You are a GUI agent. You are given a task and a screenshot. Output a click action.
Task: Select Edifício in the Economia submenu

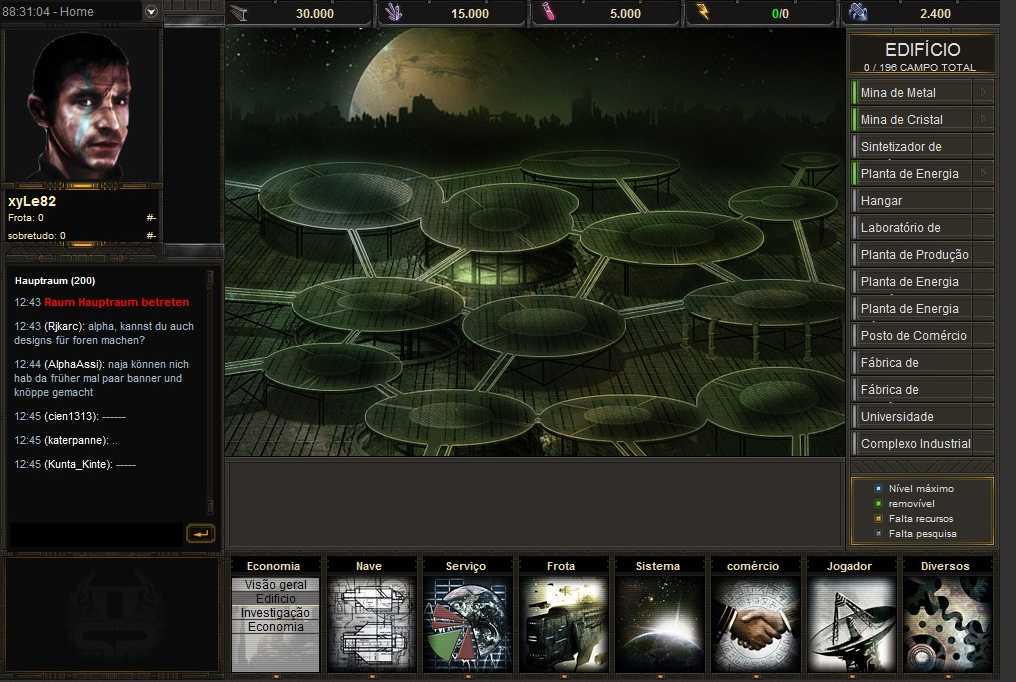click(275, 599)
